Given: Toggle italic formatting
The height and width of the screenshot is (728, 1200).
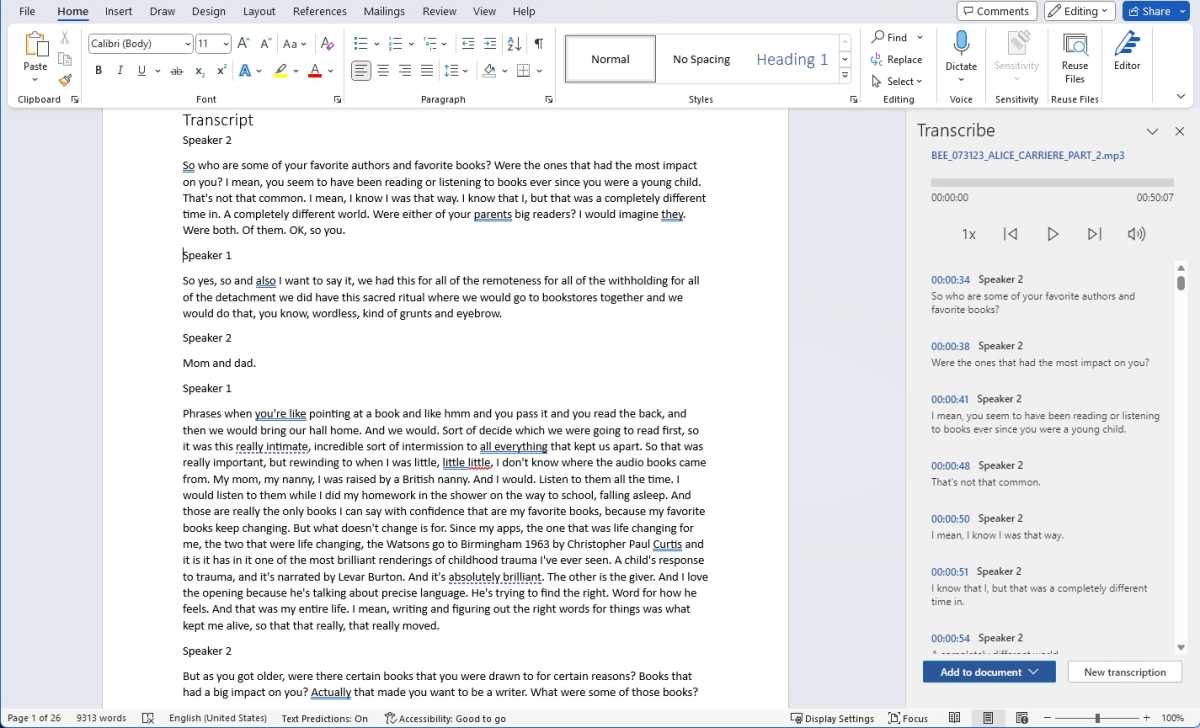Looking at the screenshot, I should click(x=119, y=70).
